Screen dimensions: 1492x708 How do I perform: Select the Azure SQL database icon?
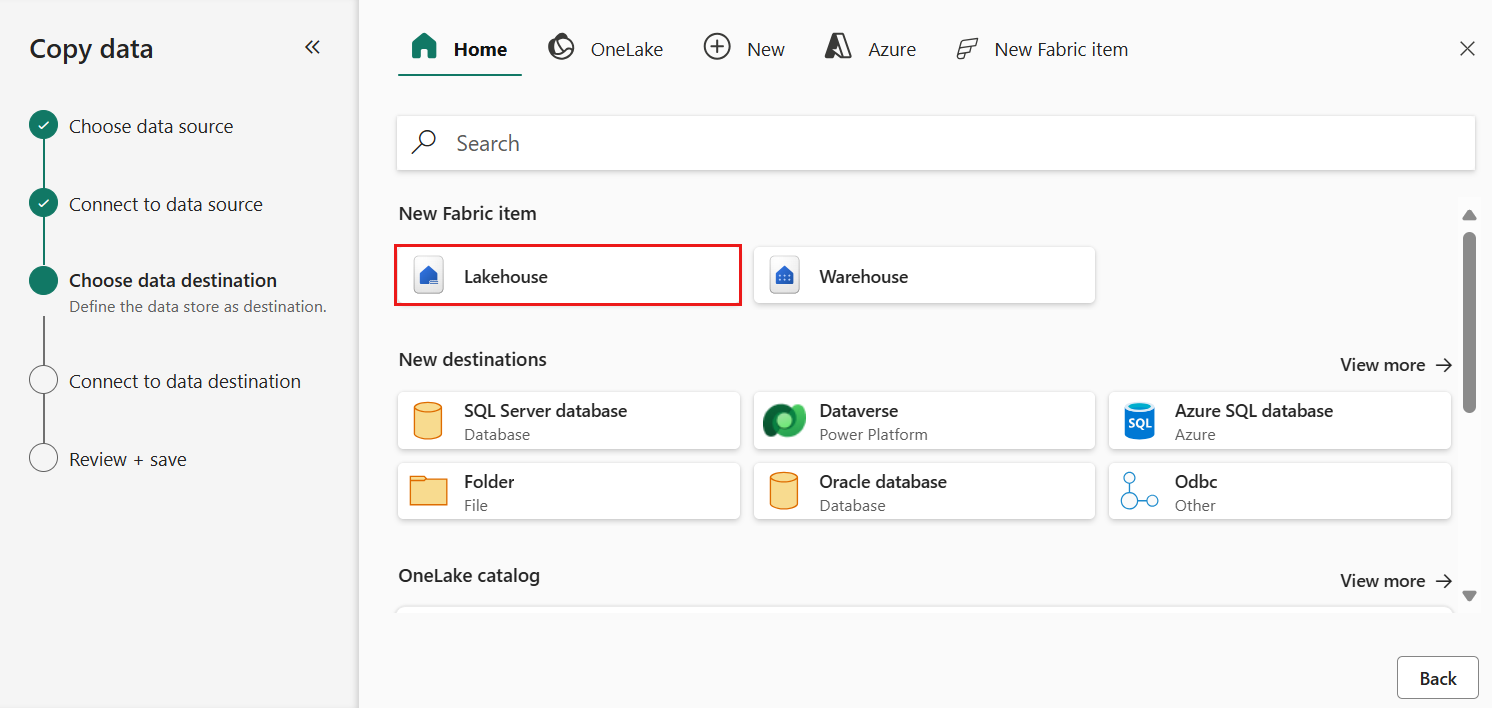(x=1139, y=421)
